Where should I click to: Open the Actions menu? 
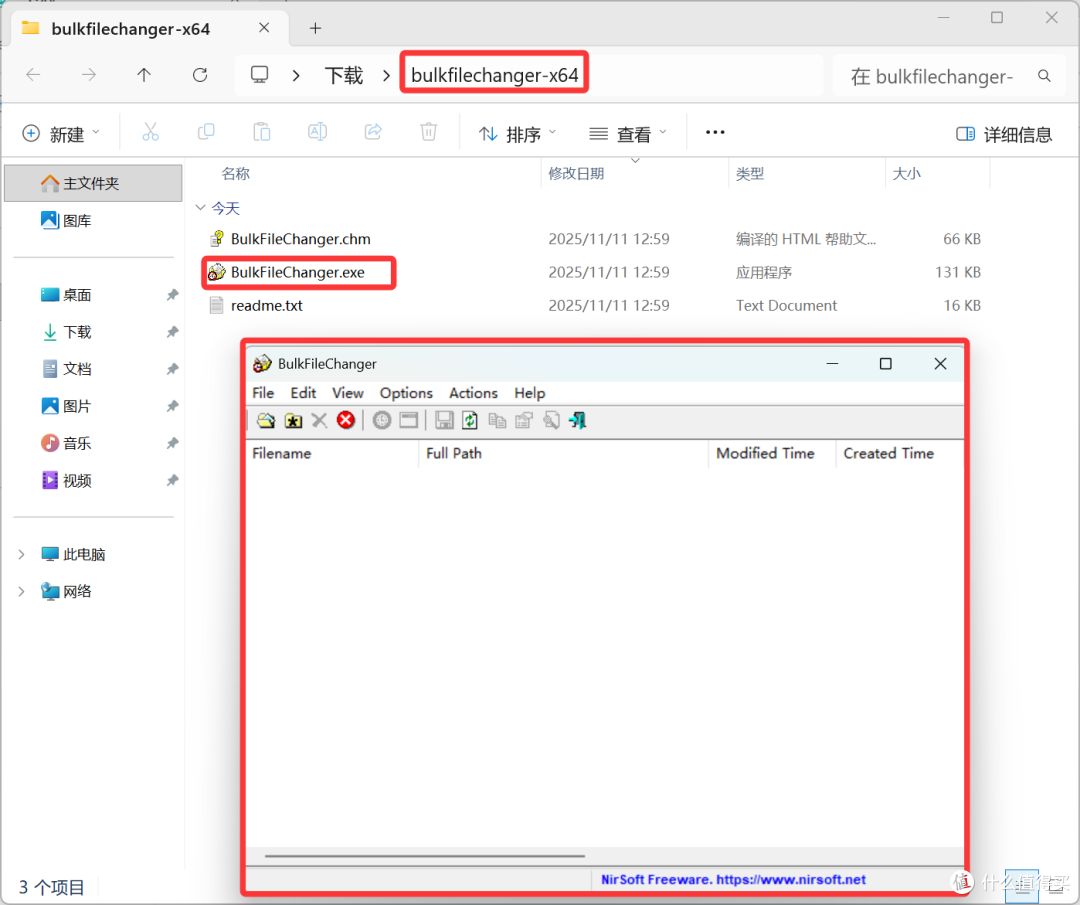point(473,392)
